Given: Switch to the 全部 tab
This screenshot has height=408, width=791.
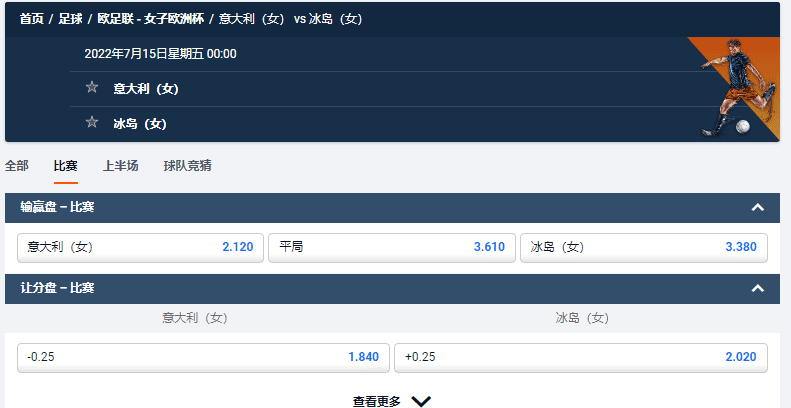Looking at the screenshot, I should [17, 166].
